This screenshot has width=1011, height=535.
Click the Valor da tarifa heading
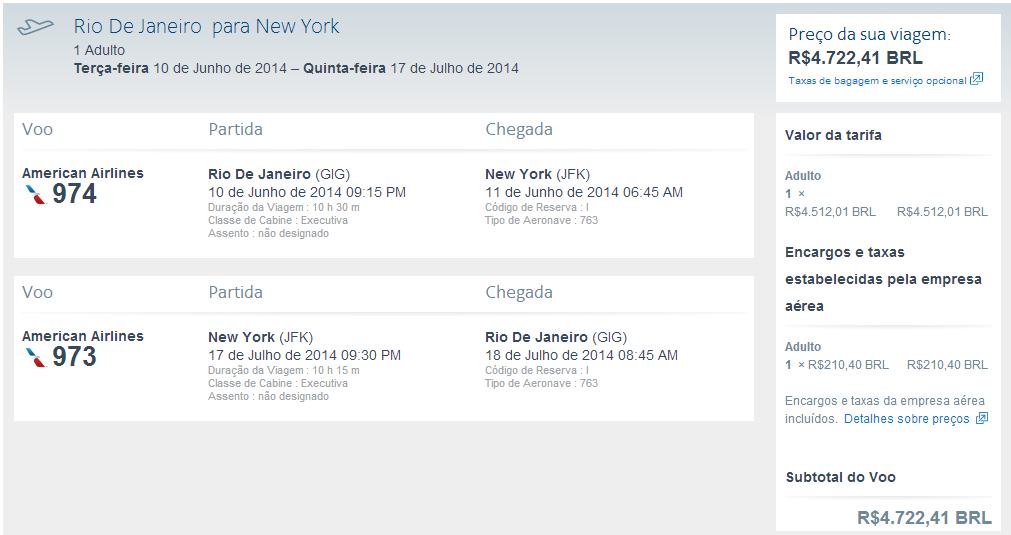point(833,135)
